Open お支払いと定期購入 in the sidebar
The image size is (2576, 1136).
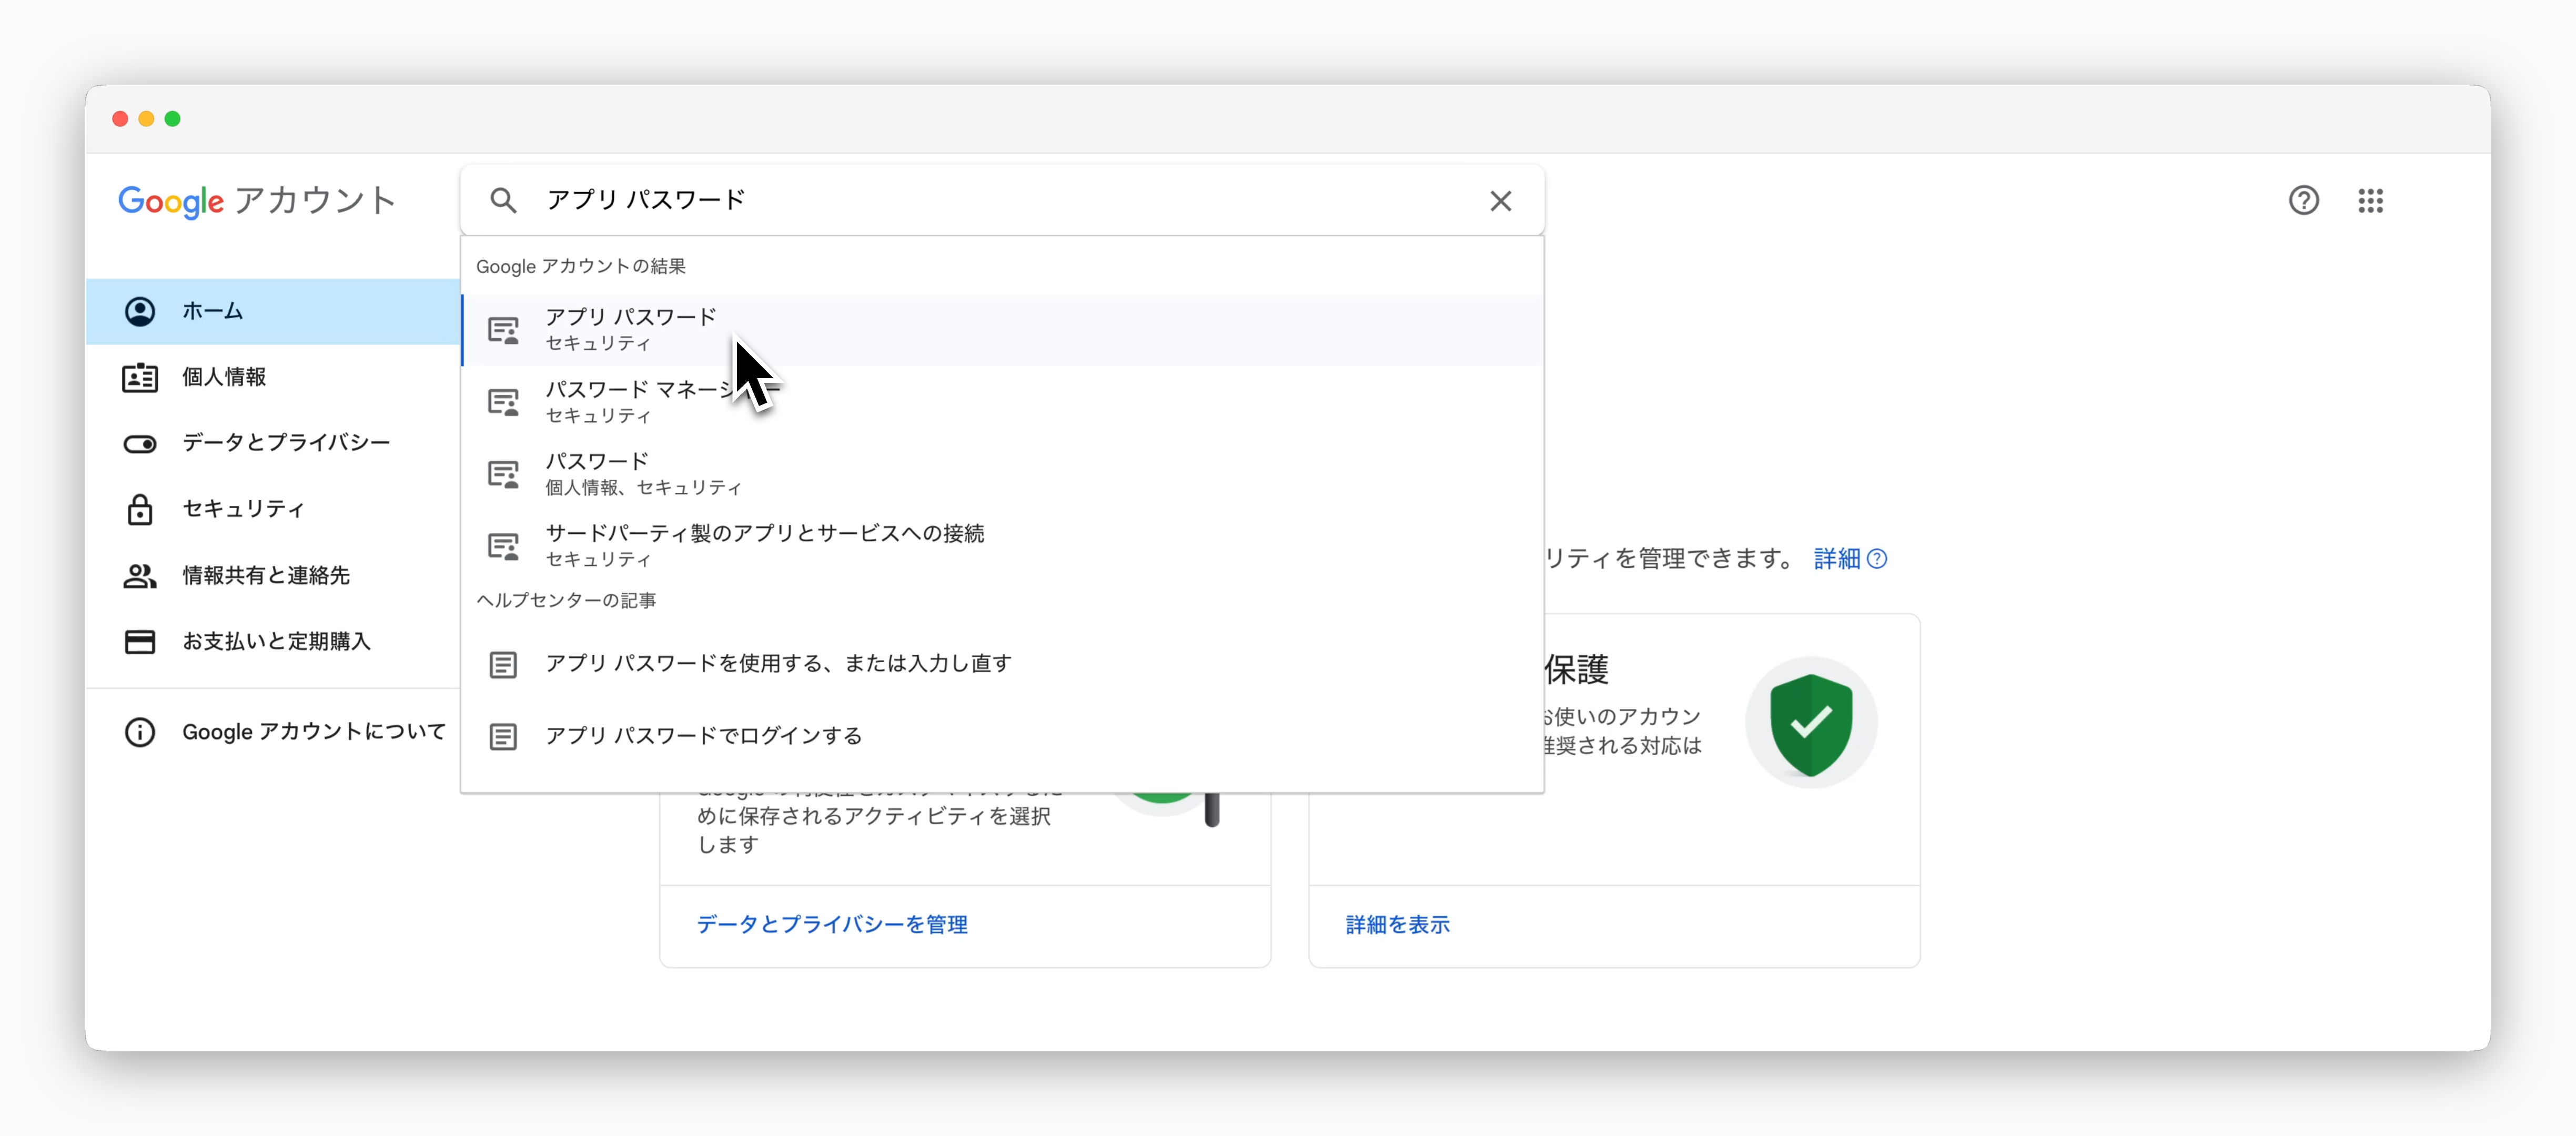(273, 641)
